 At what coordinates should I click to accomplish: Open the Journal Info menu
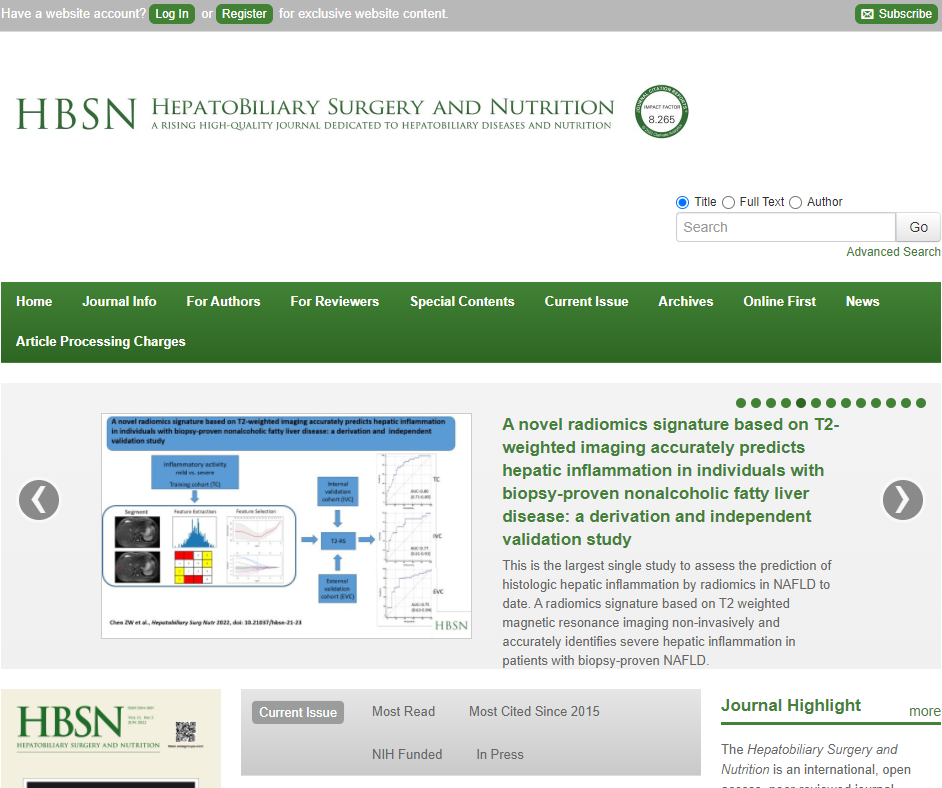click(x=119, y=302)
